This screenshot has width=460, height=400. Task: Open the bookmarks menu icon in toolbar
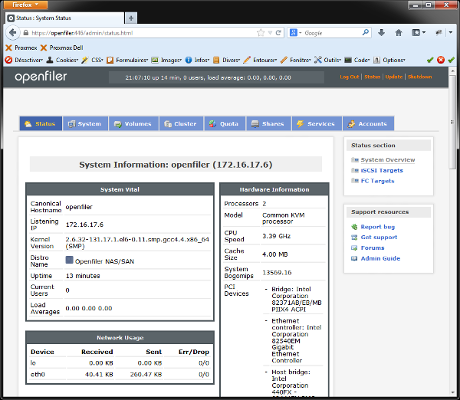419,33
